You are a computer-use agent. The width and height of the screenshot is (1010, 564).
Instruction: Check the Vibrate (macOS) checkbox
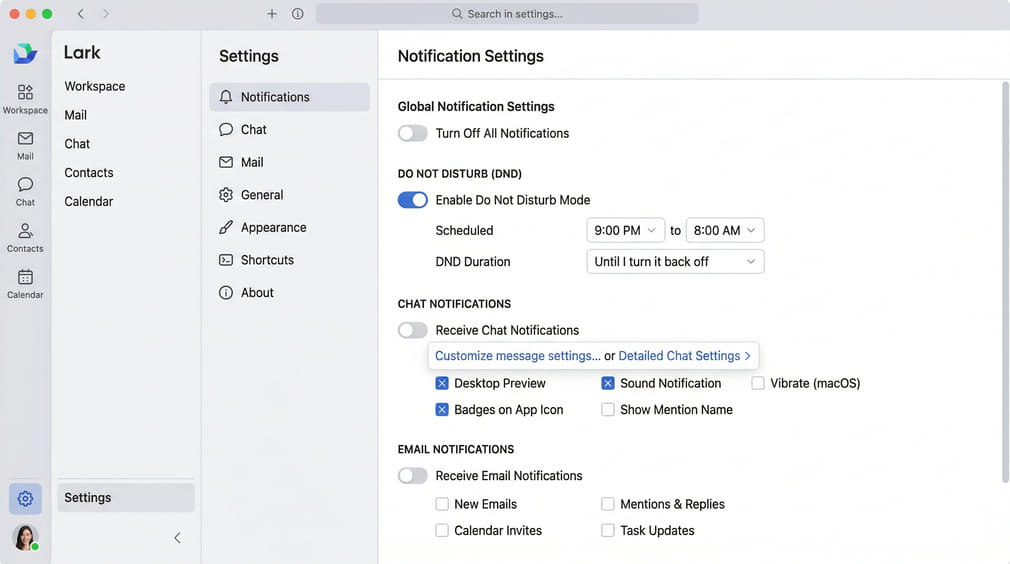point(758,383)
